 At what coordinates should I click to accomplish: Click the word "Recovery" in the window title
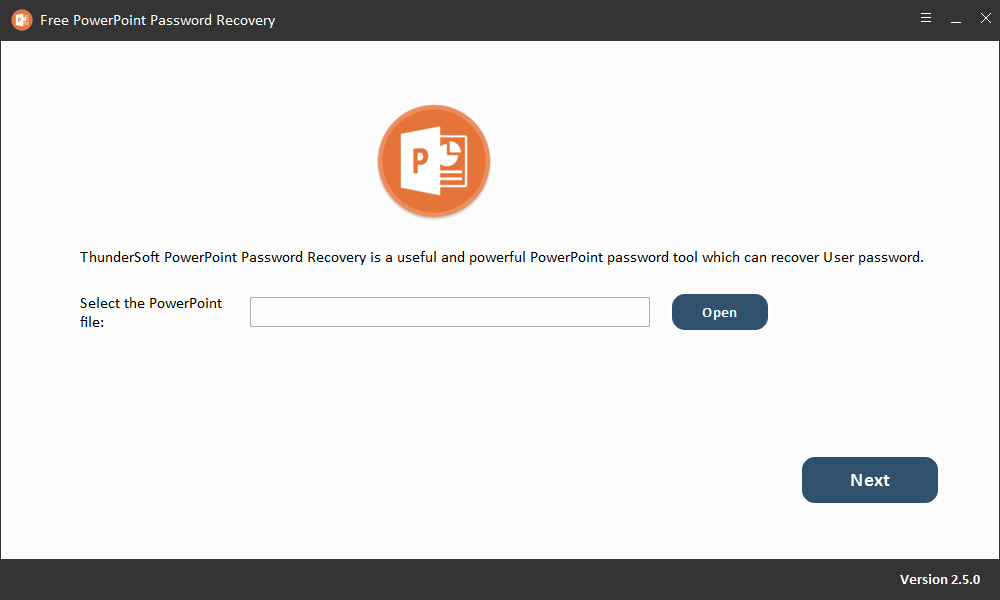pyautogui.click(x=246, y=20)
